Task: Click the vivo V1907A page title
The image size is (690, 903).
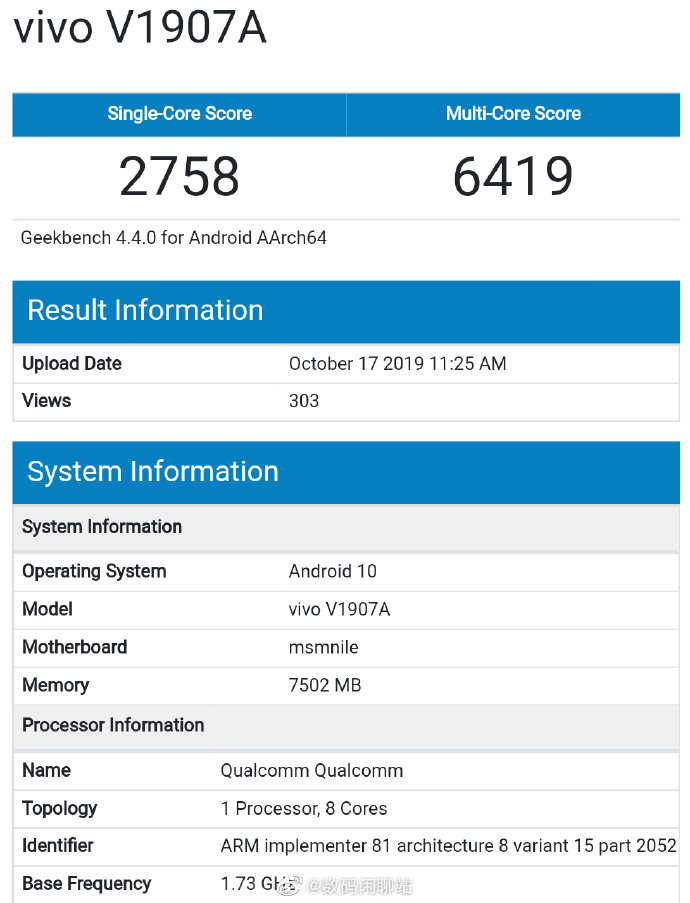Action: (x=140, y=28)
